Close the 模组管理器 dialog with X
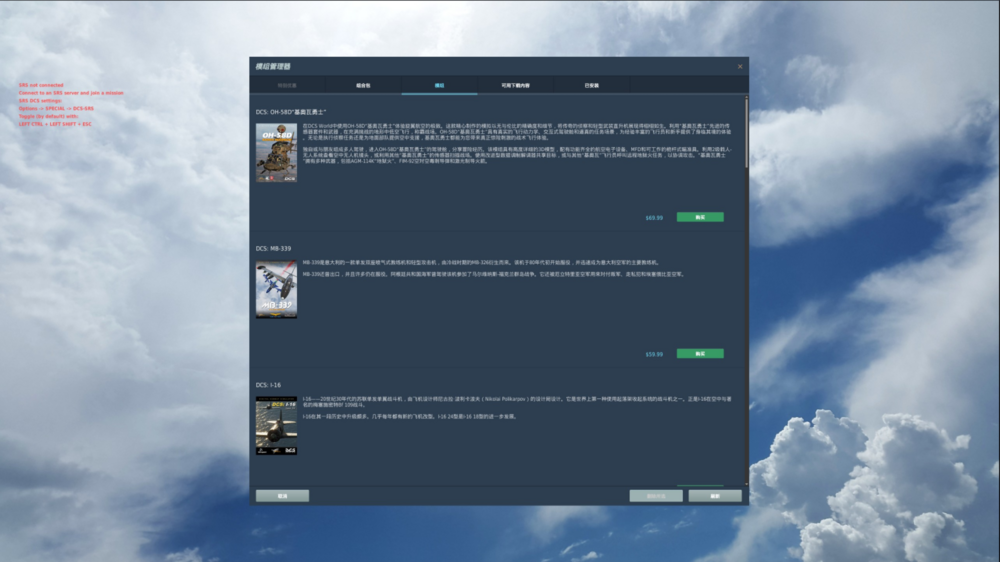Screen dimensions: 1000x562 tap(740, 66)
